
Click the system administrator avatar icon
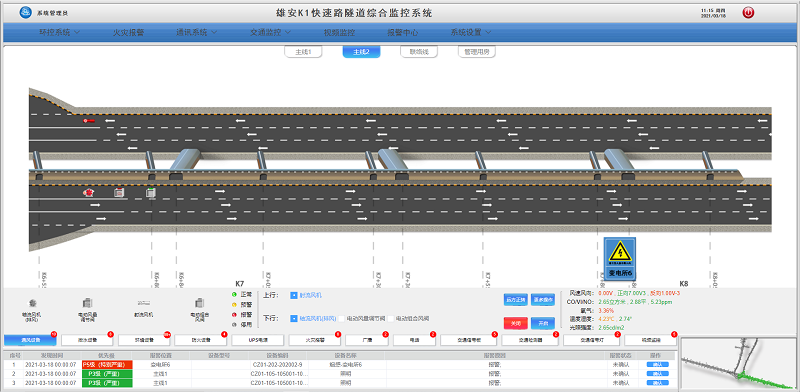point(26,13)
